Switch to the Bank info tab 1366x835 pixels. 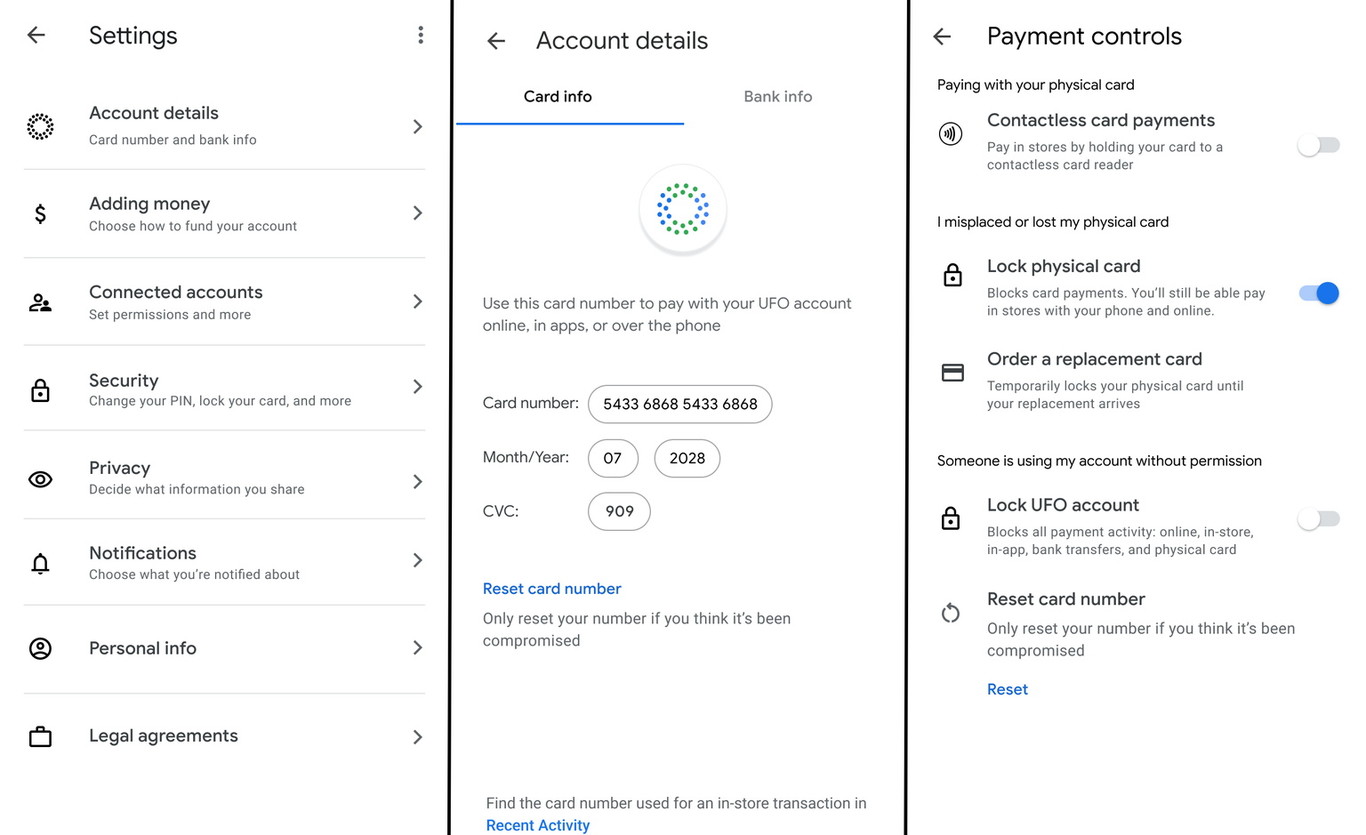pyautogui.click(x=777, y=96)
